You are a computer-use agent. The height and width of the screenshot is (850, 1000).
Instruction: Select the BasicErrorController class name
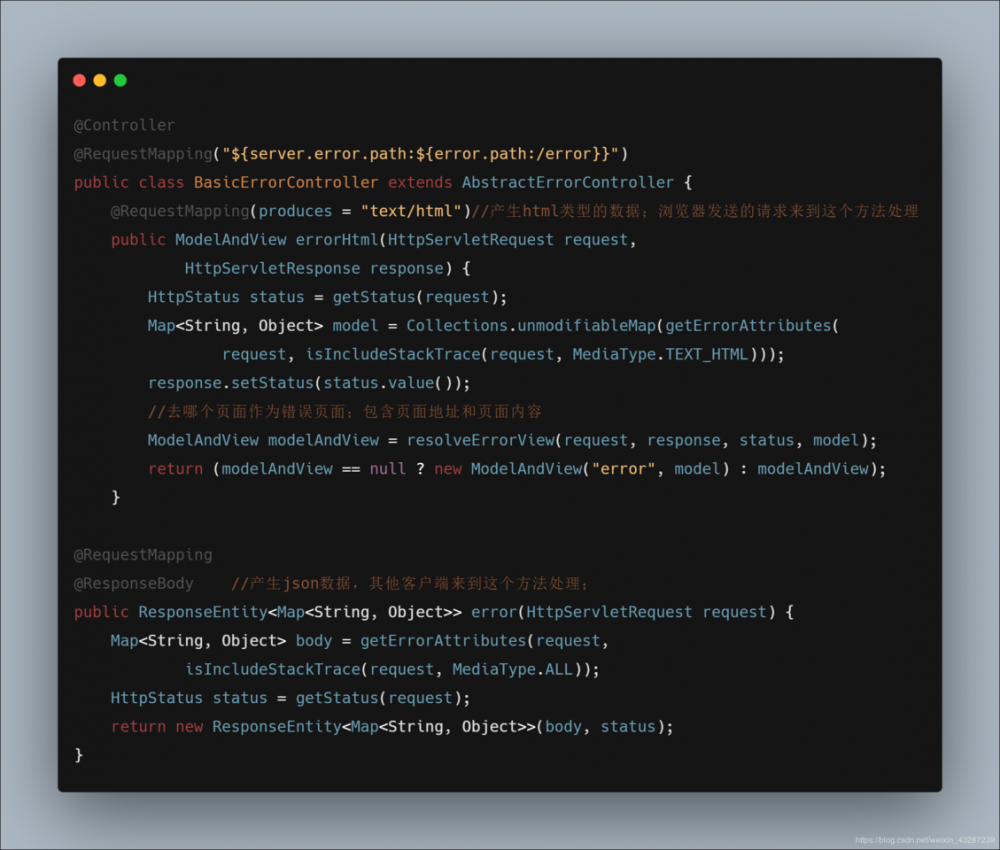coord(286,182)
